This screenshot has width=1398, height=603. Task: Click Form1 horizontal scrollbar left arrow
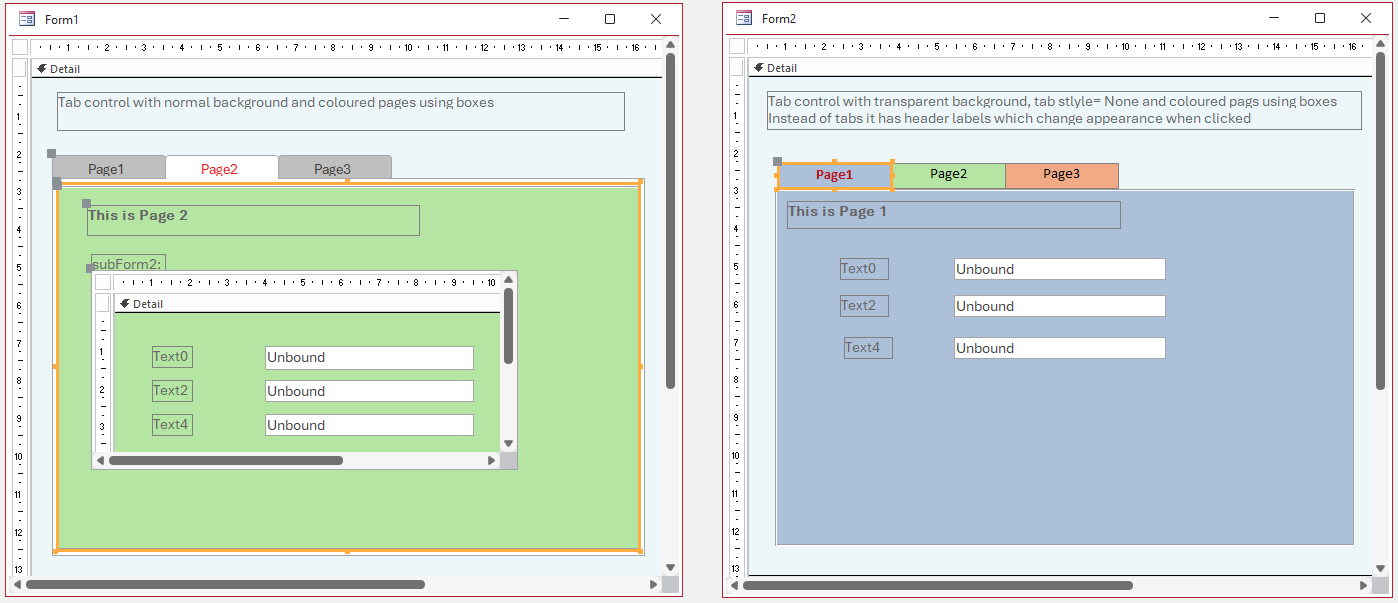(x=17, y=584)
